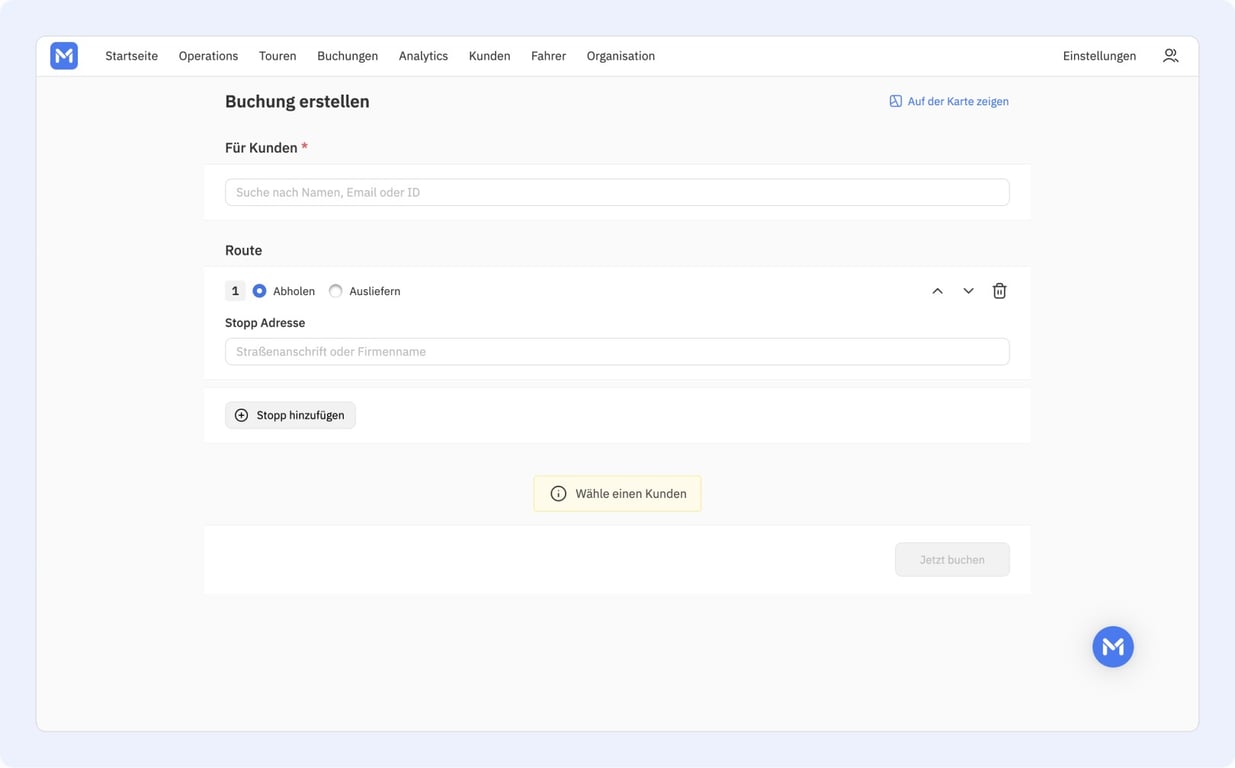1235x768 pixels.
Task: Click the Buchung erstellen heading
Action: coord(297,101)
